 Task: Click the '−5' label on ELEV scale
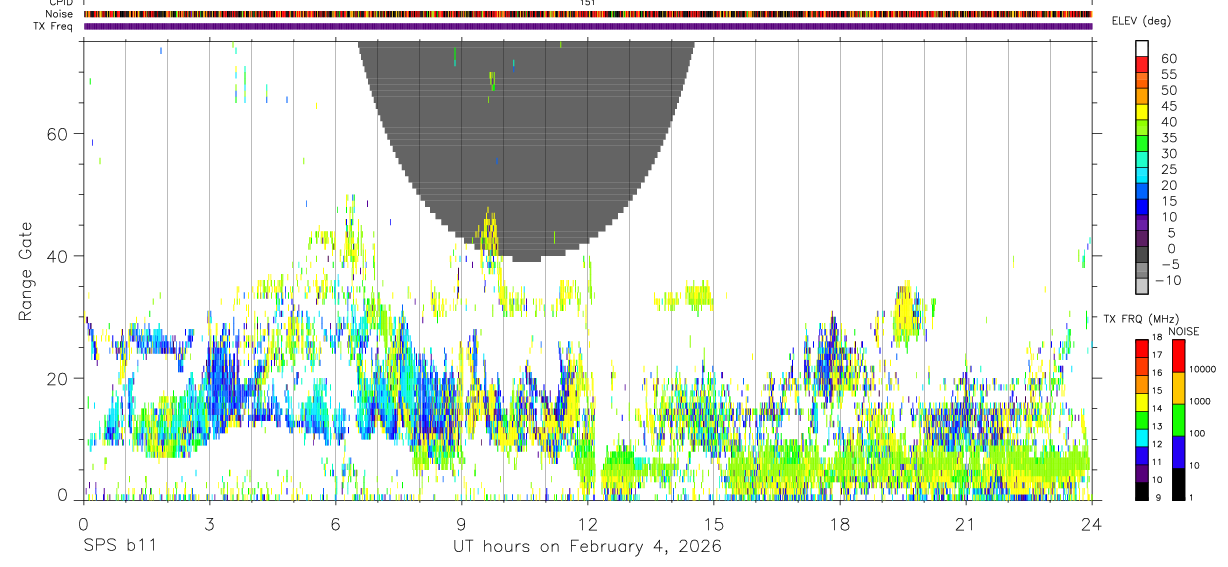(x=1169, y=264)
